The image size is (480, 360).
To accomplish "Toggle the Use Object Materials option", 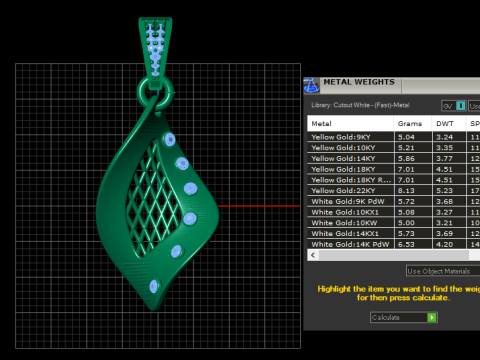I will pos(443,271).
